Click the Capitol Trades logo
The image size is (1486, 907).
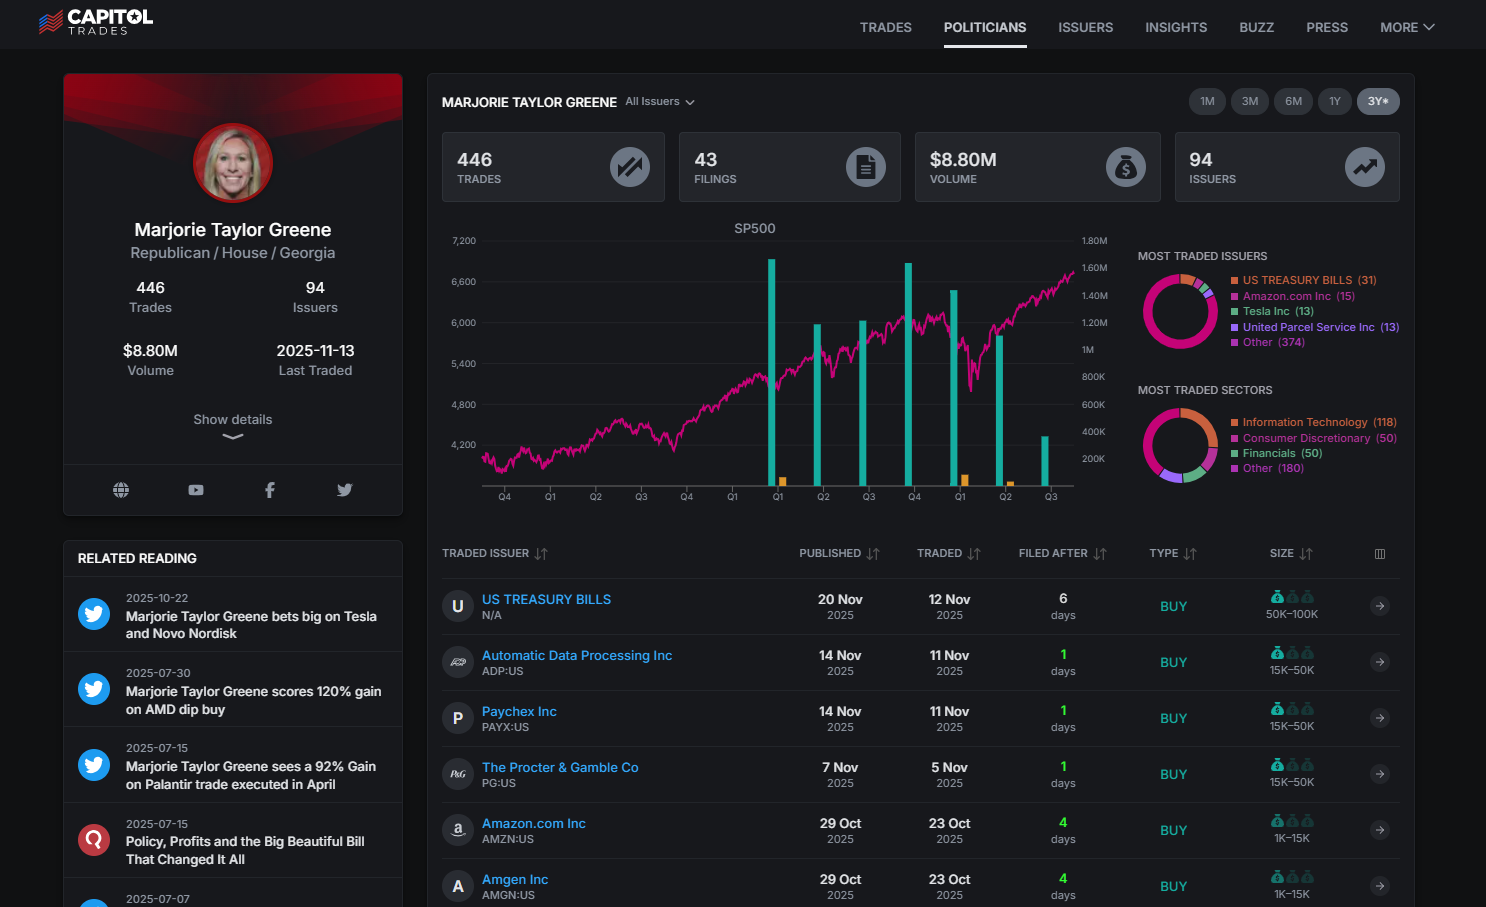point(96,22)
